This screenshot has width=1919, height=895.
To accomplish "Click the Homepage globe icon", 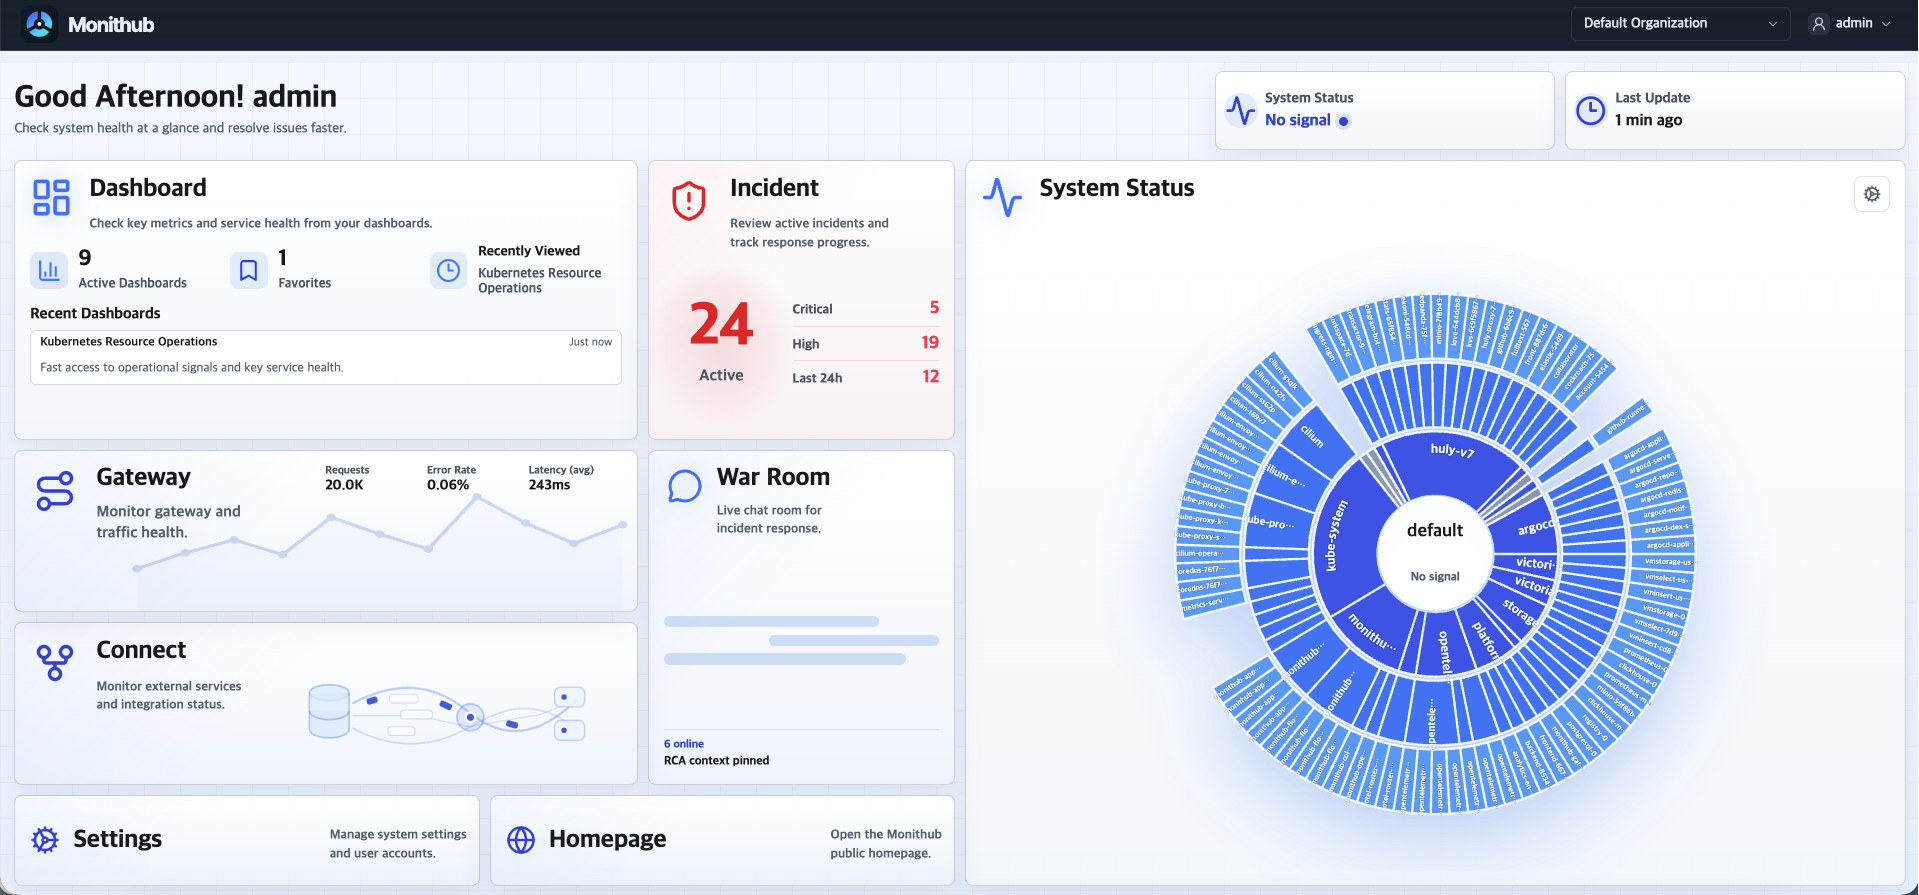I will [521, 840].
